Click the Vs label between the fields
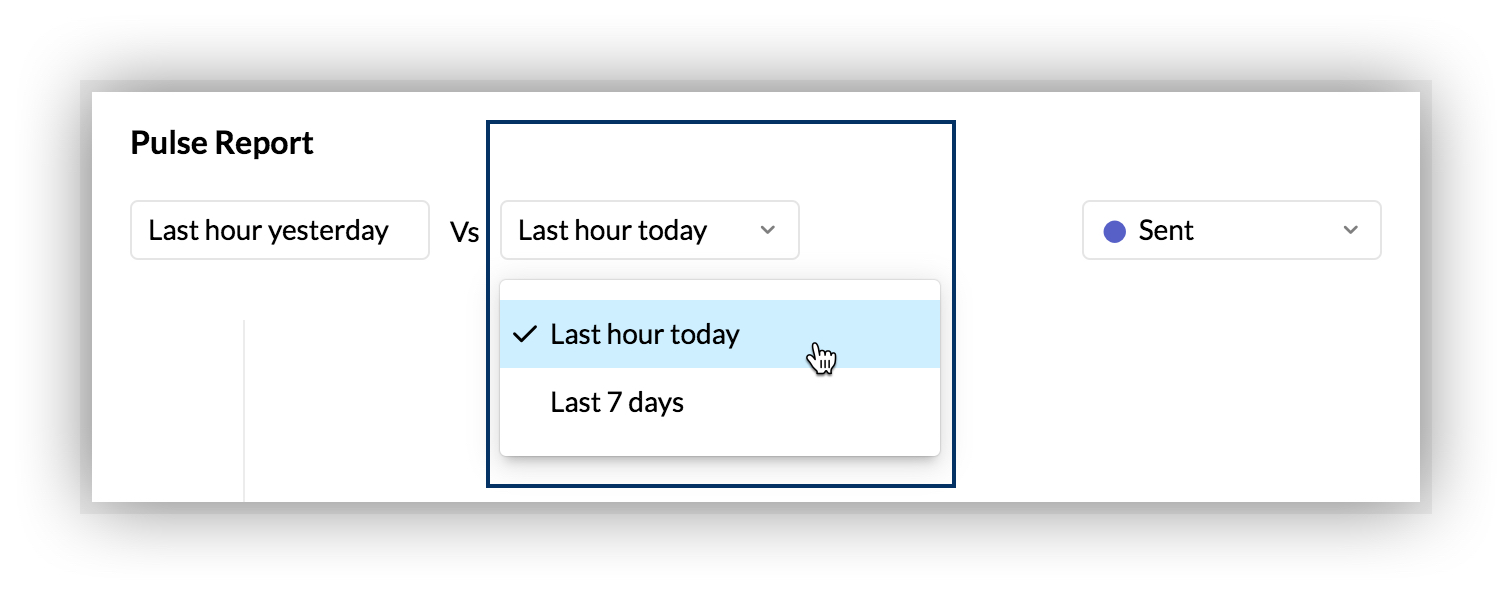1512x594 pixels. tap(464, 232)
